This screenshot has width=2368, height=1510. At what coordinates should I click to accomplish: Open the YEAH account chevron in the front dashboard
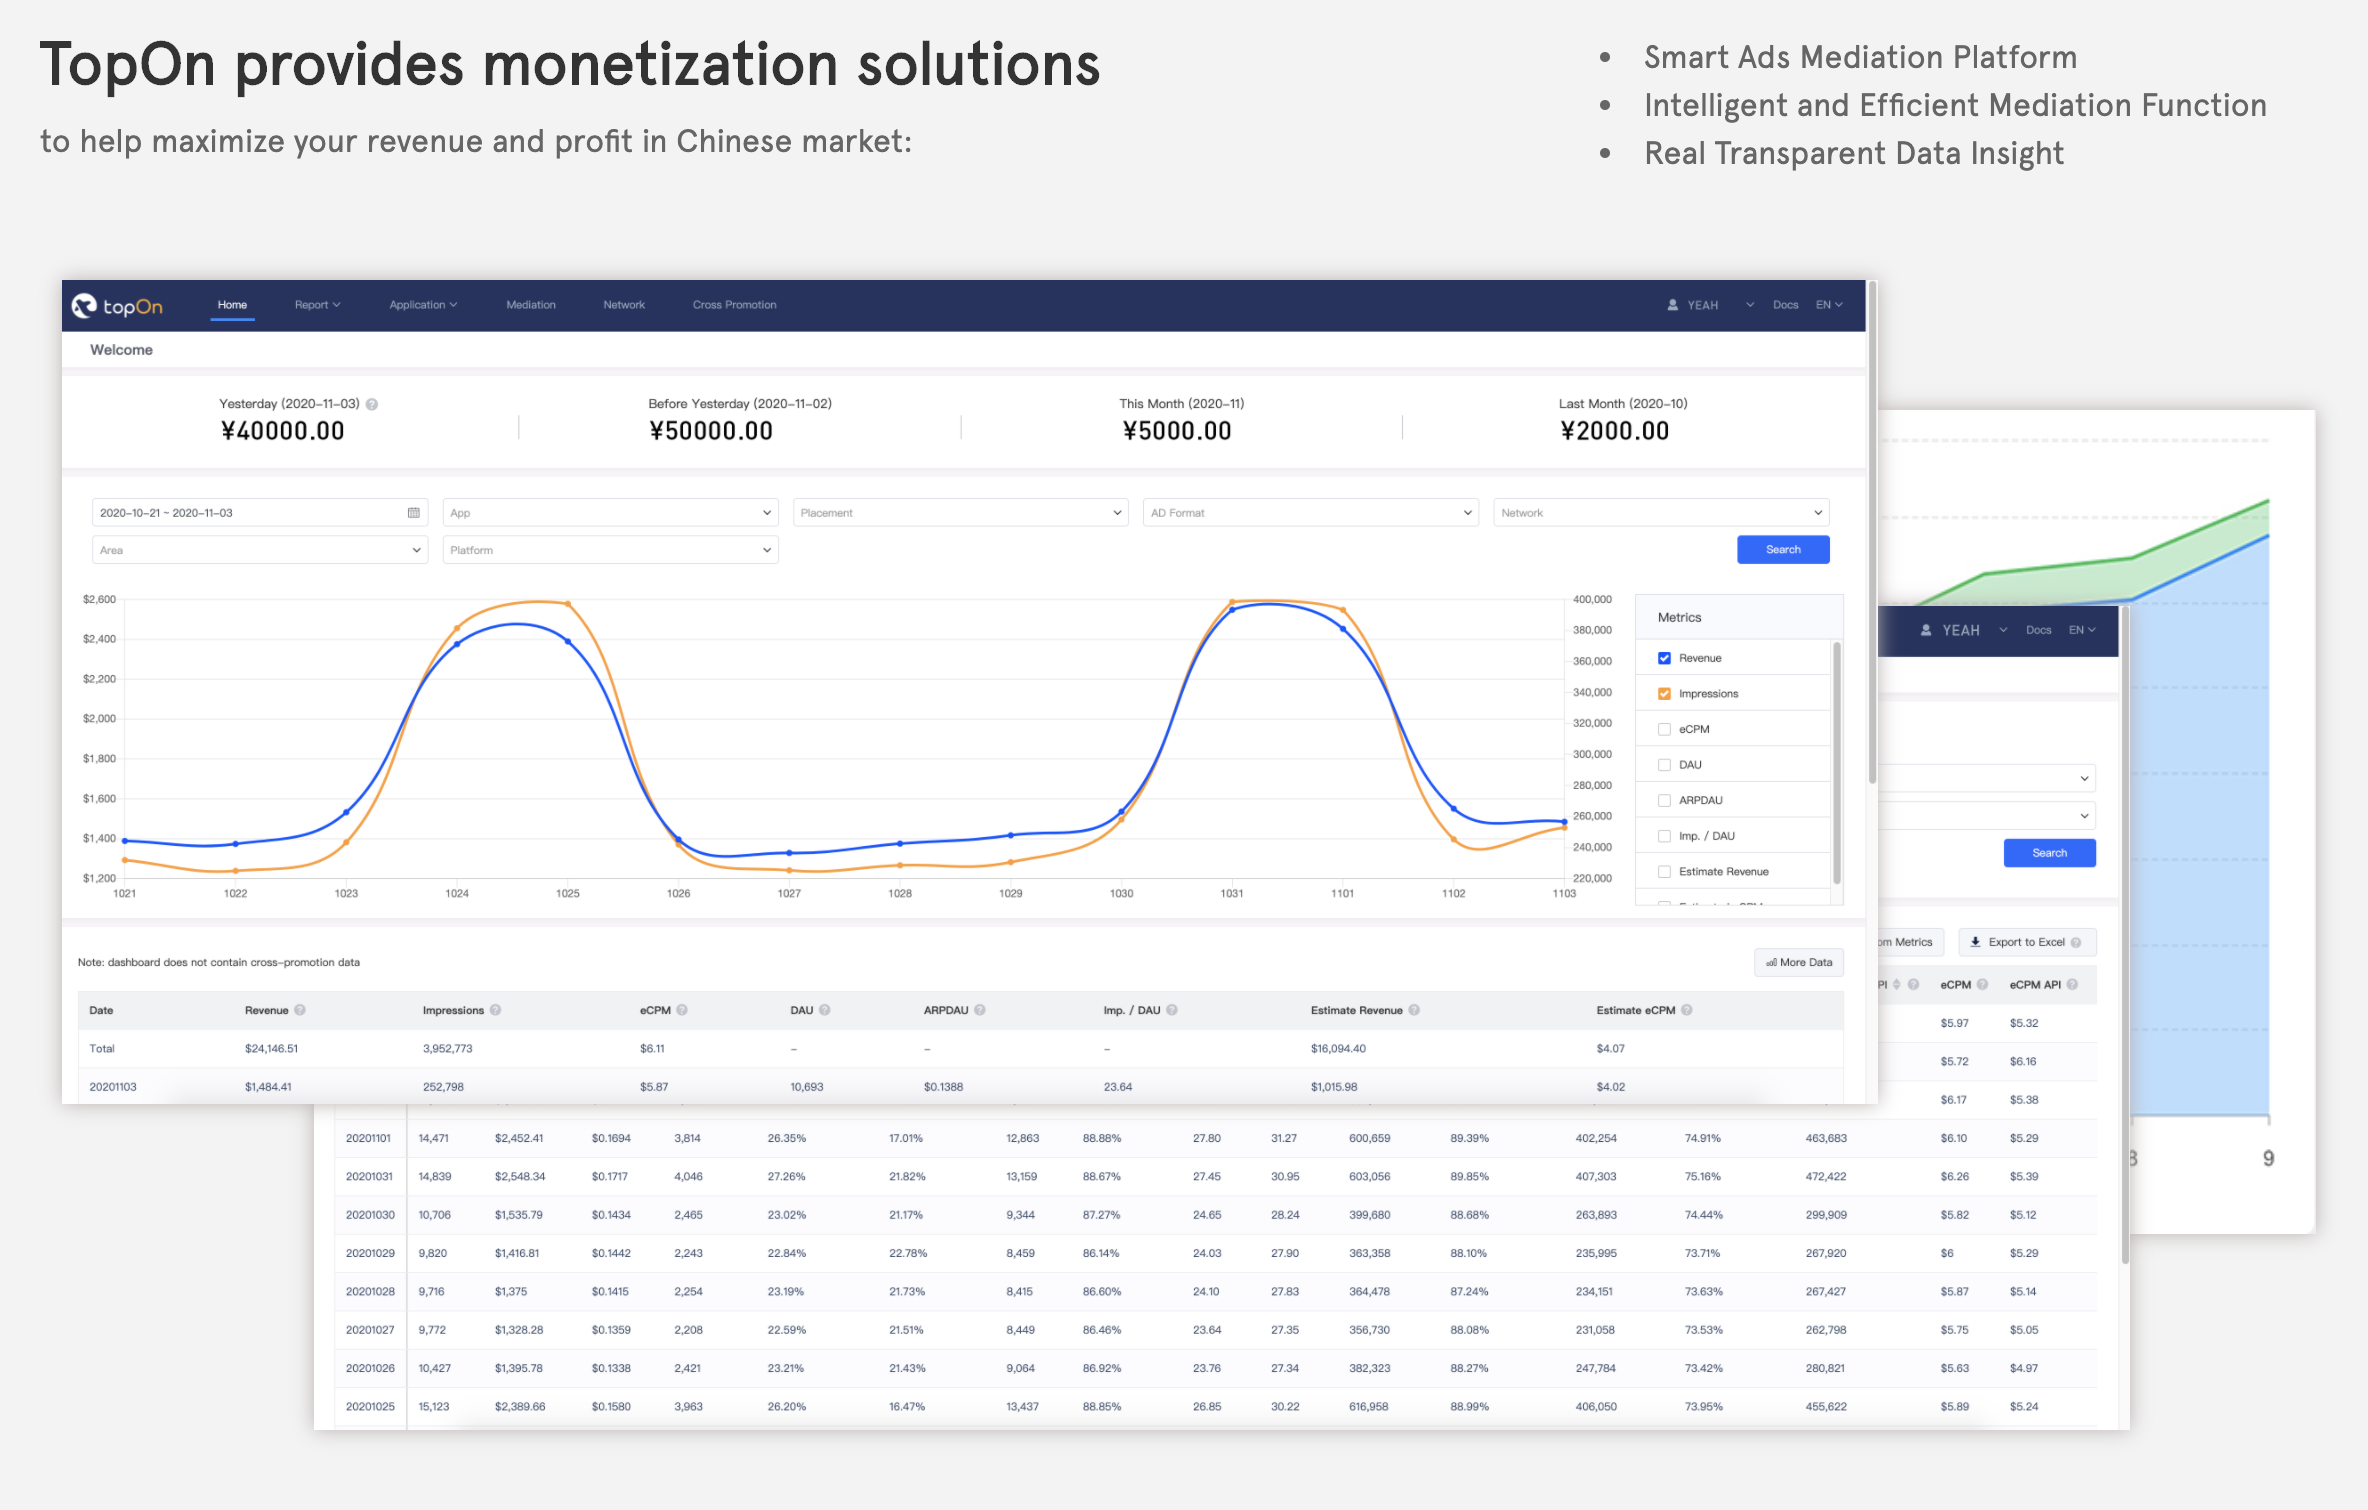pyautogui.click(x=1750, y=305)
